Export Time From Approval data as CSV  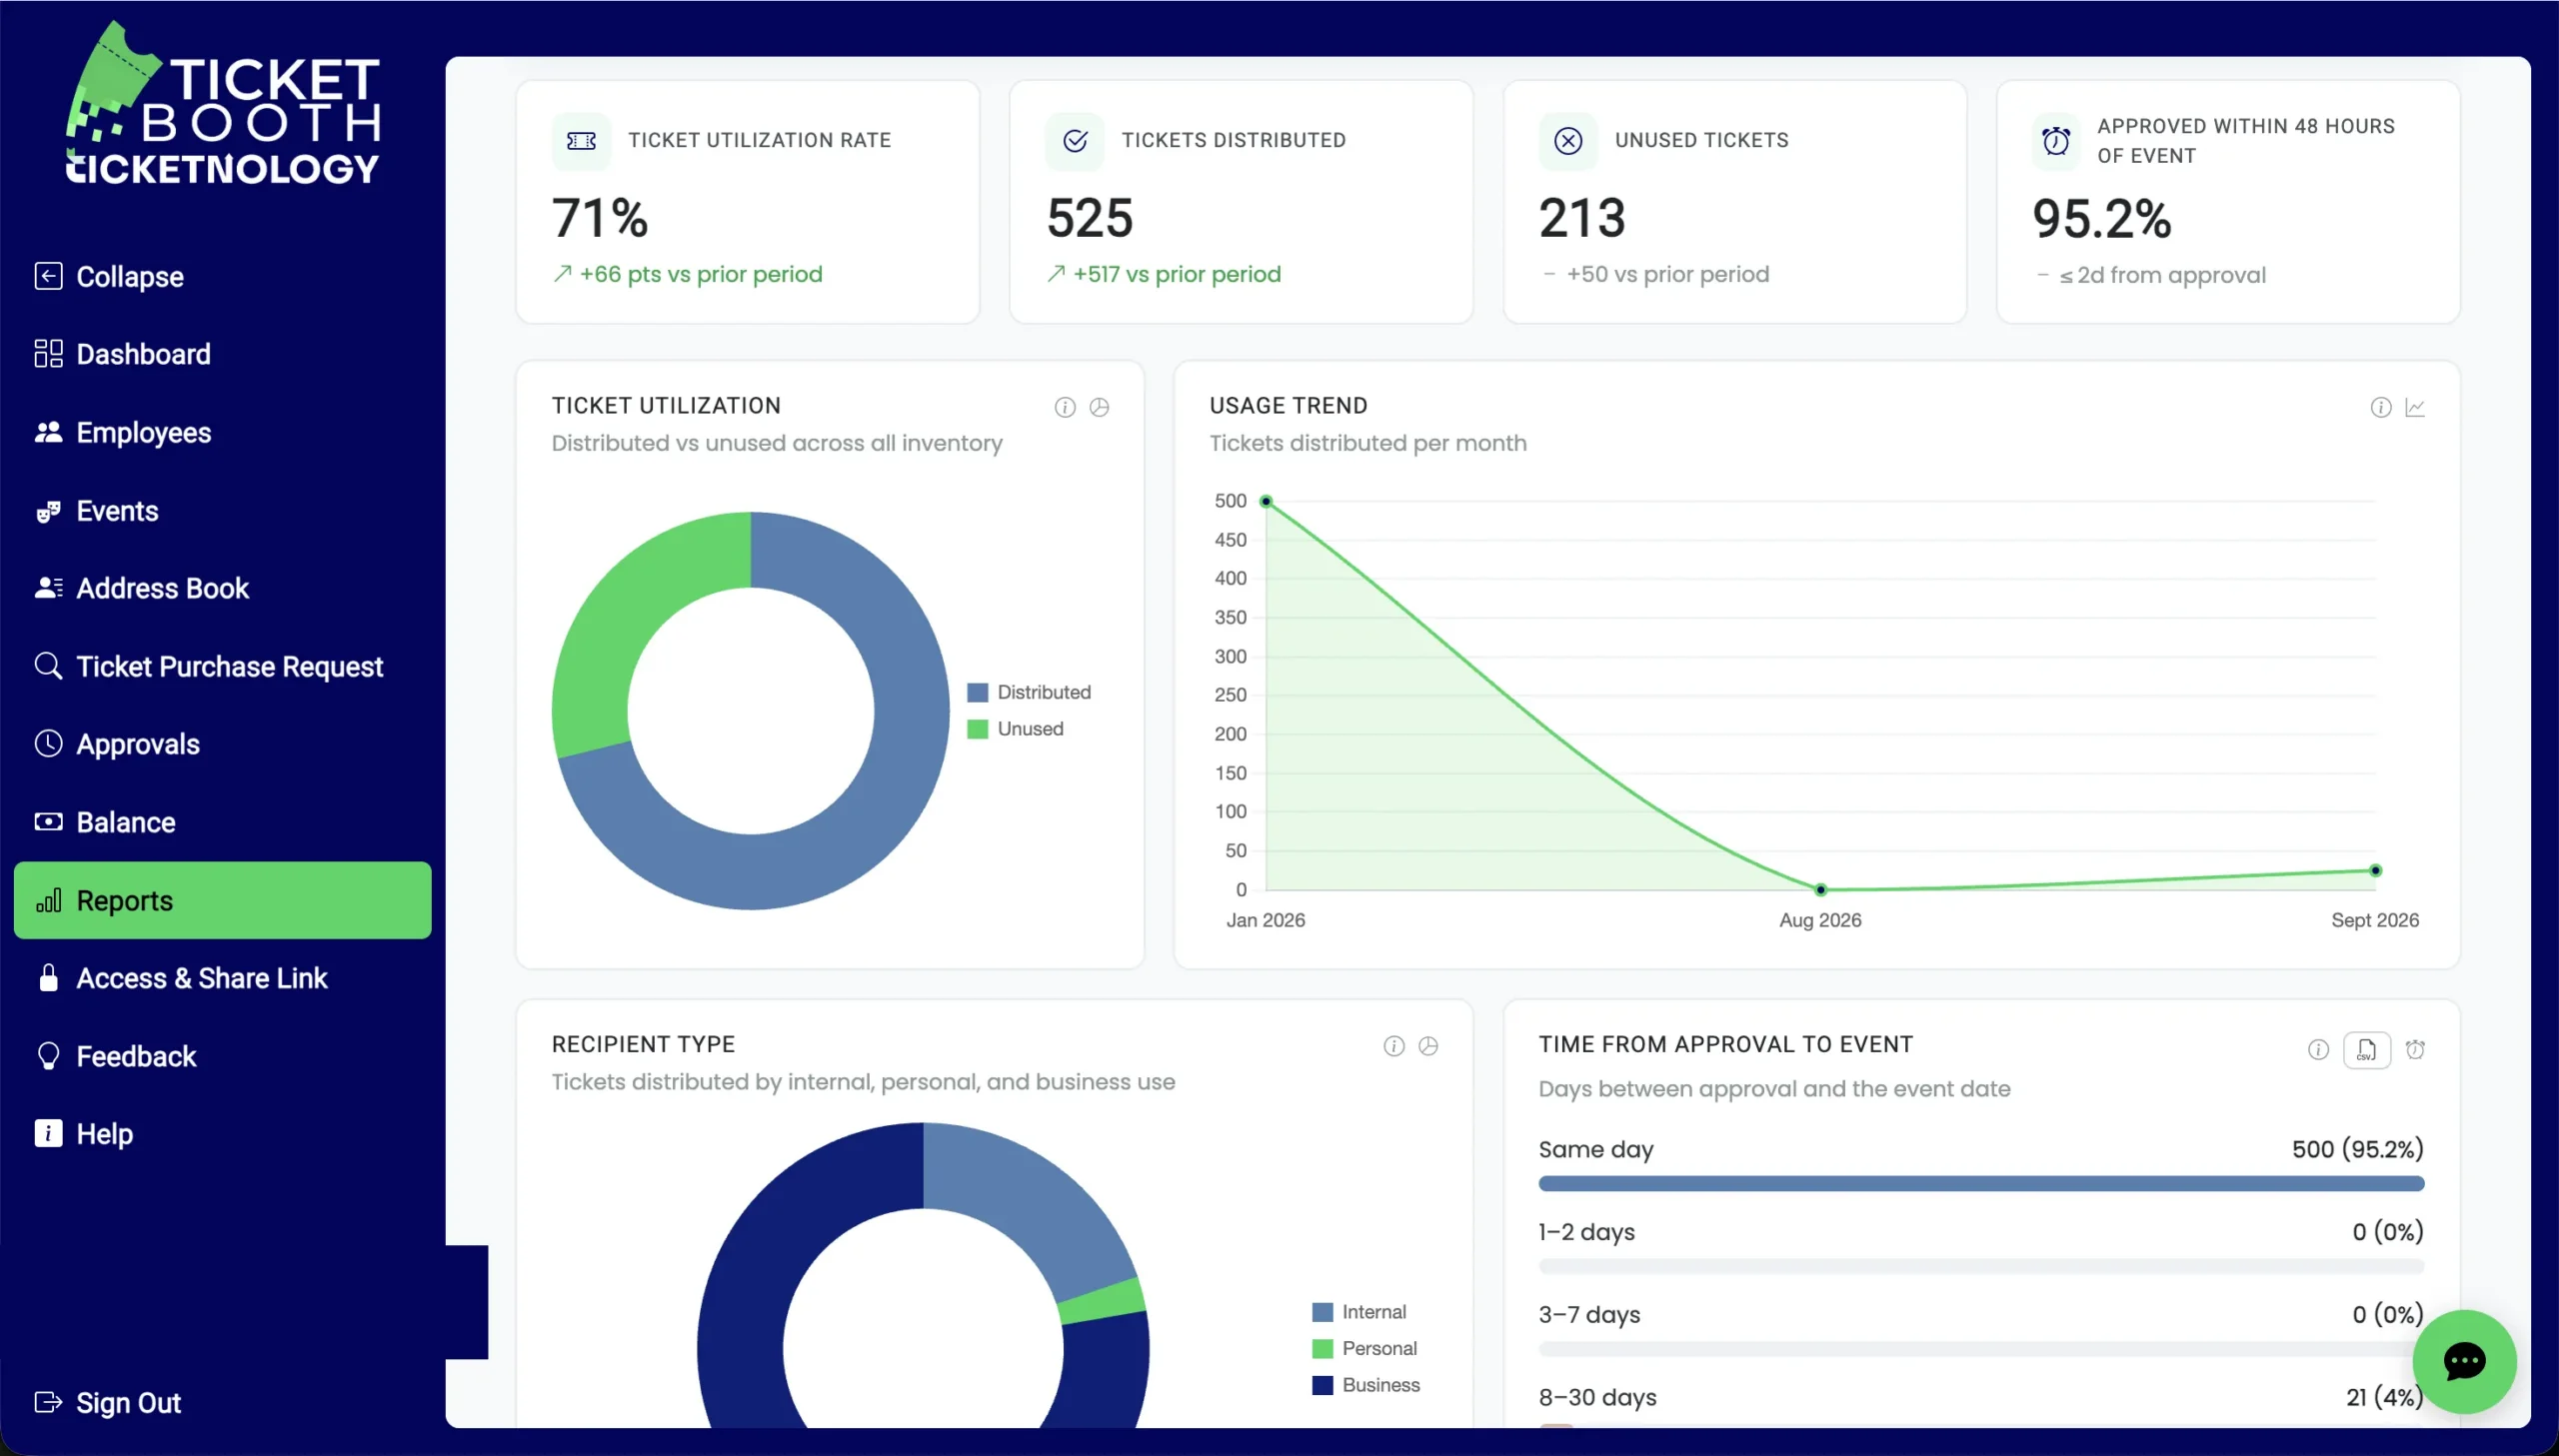2366,1050
